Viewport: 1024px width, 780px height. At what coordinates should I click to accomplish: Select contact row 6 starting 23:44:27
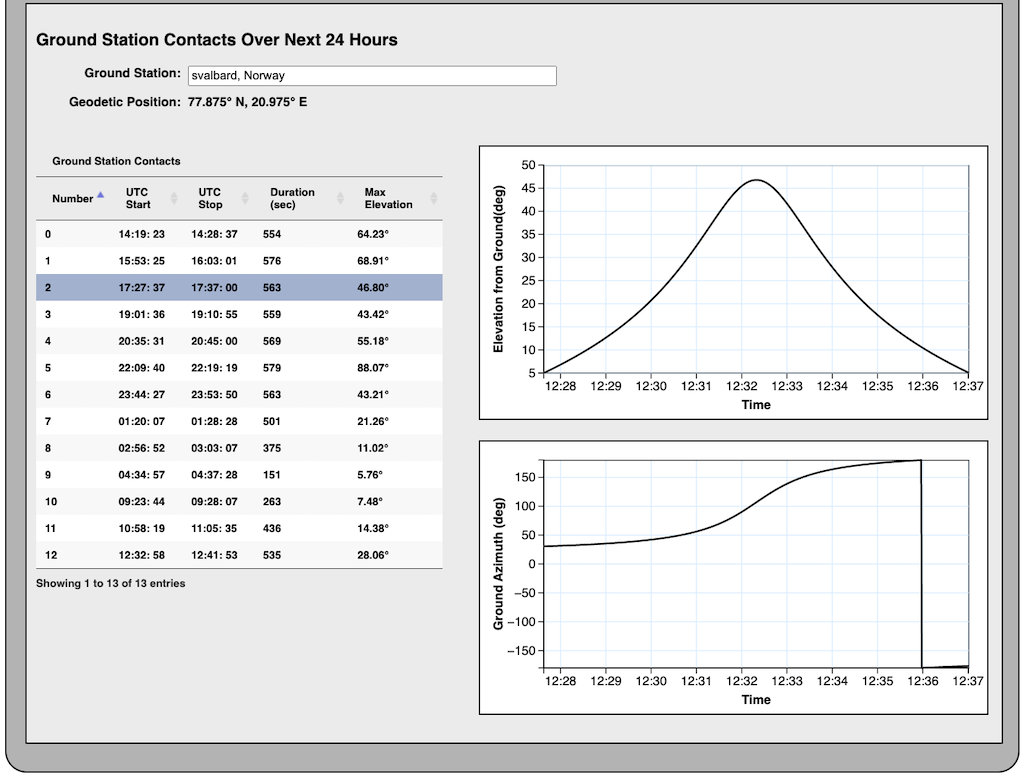coord(239,394)
